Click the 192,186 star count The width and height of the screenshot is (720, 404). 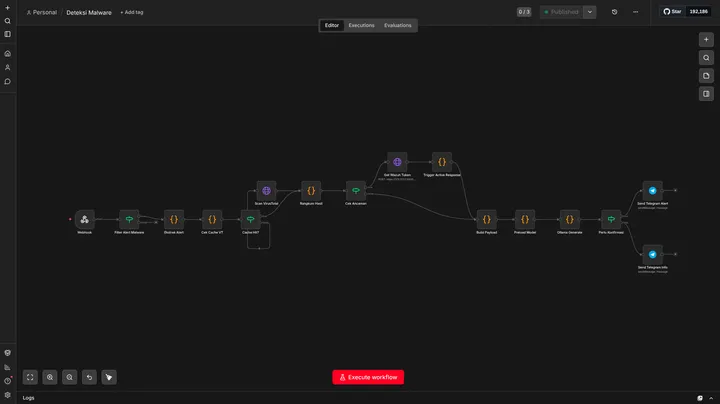698,11
